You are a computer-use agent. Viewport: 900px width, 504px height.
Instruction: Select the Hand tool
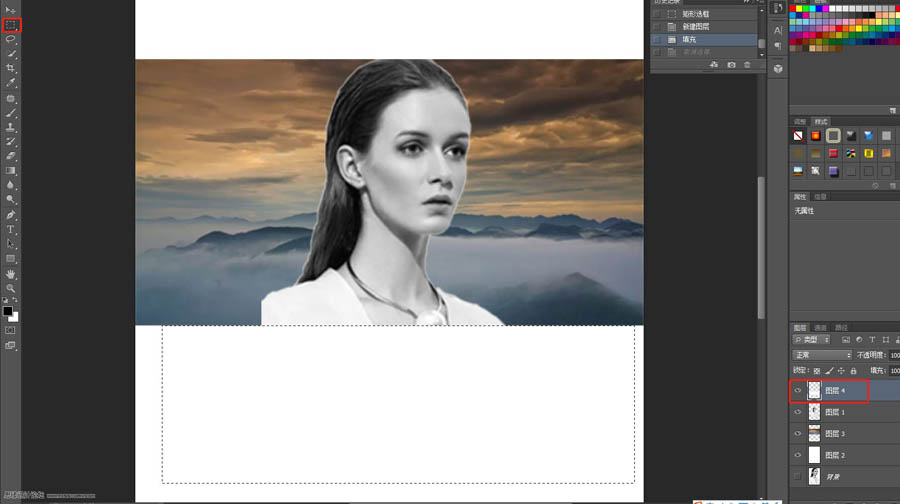click(10, 274)
